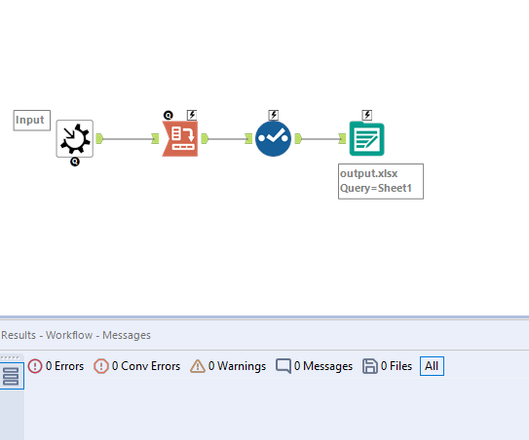
Task: Click lightning badge above Select tool
Action: tap(273, 115)
